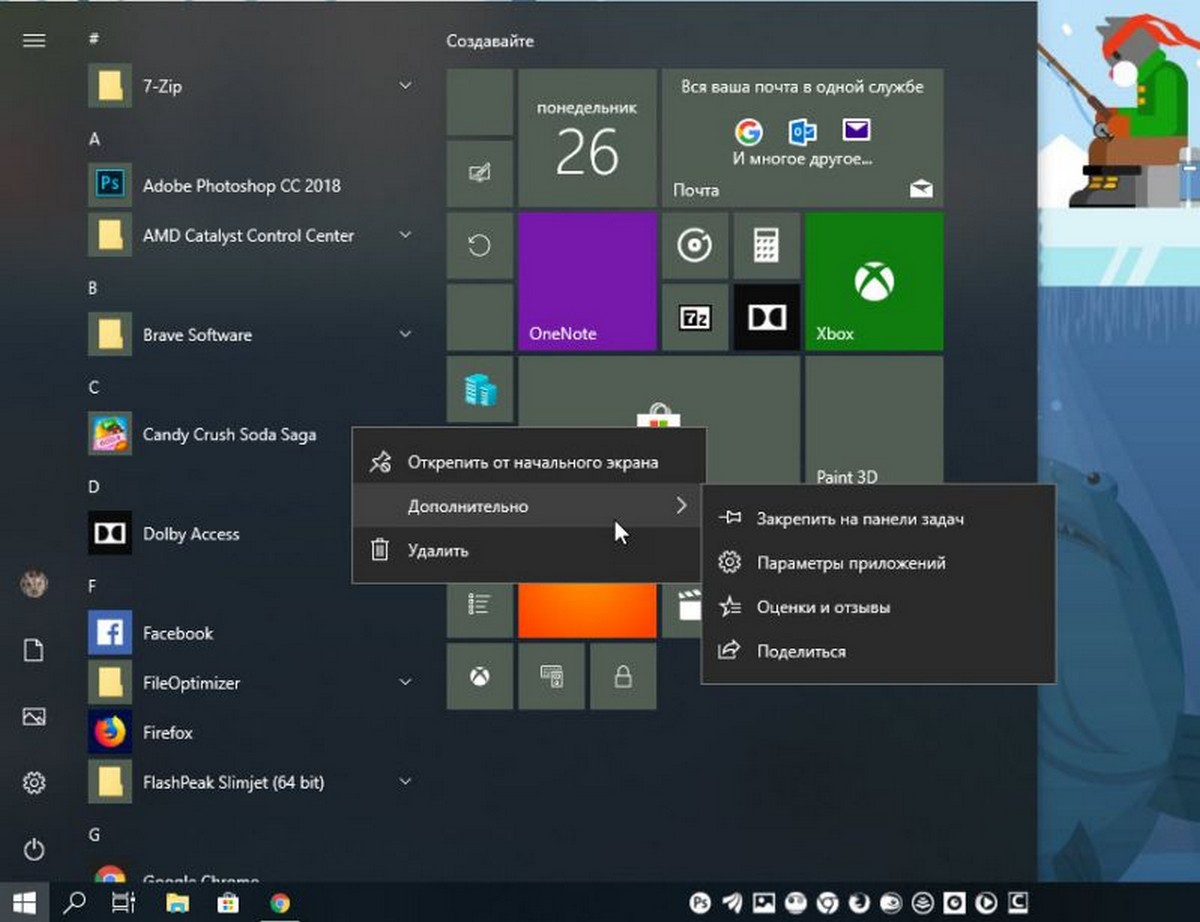Viewport: 1200px width, 922px height.
Task: Open the small tile with circular arrow
Action: (x=479, y=245)
